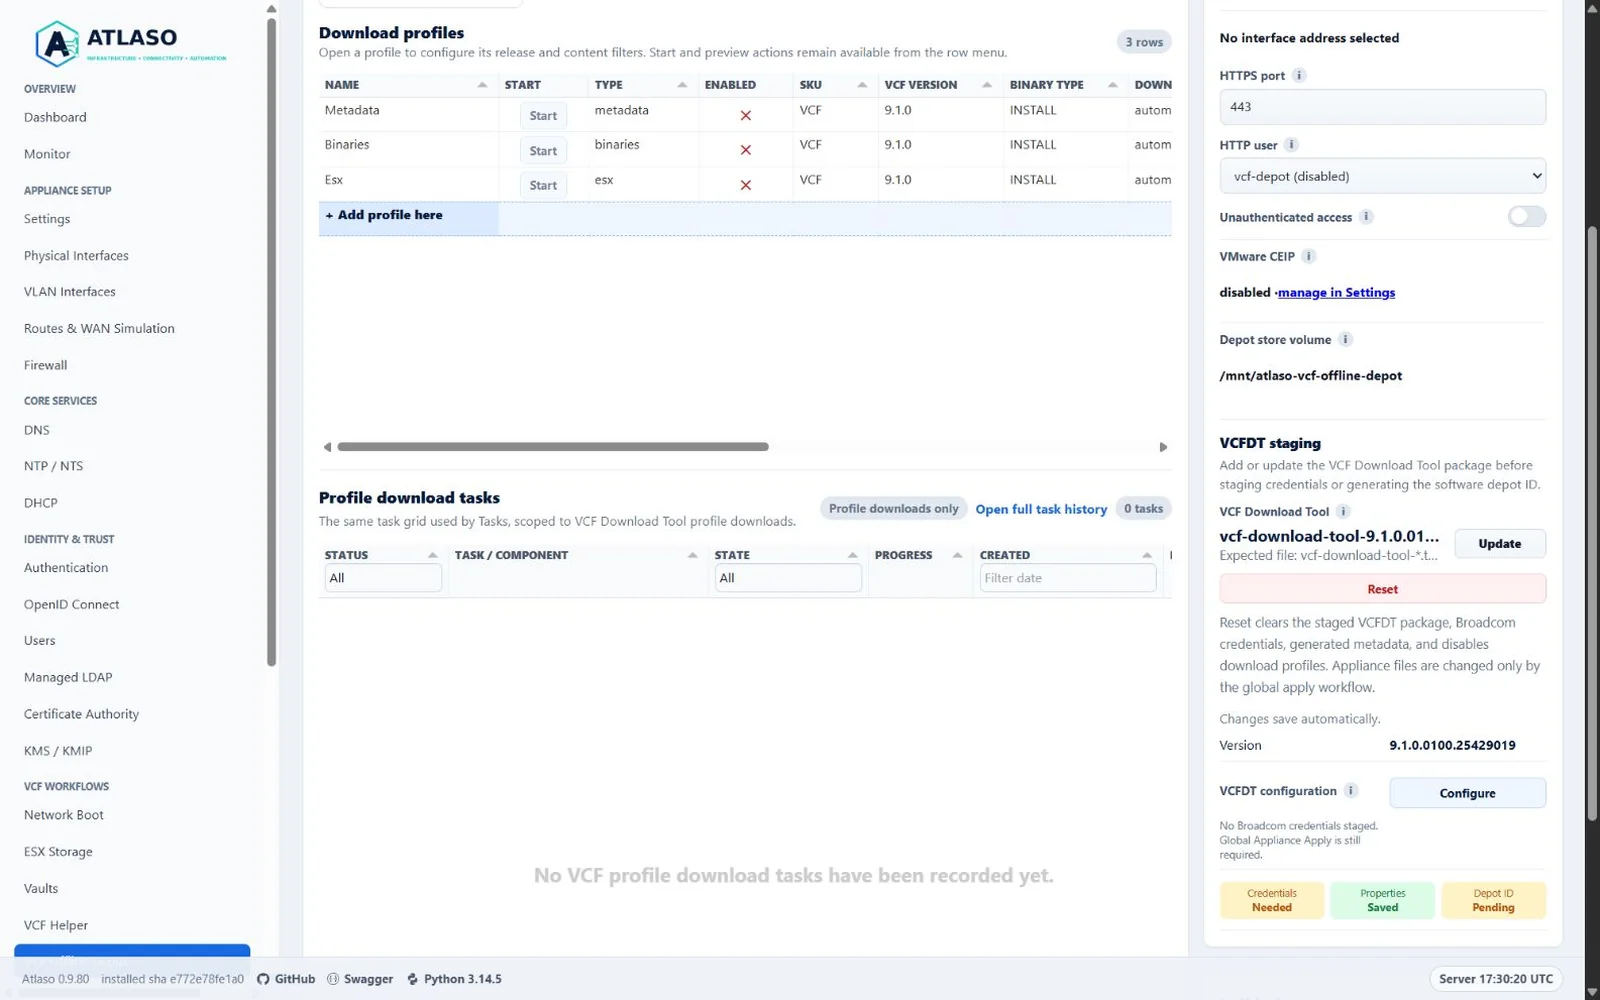Toggle Profile downloads only filter

click(893, 509)
